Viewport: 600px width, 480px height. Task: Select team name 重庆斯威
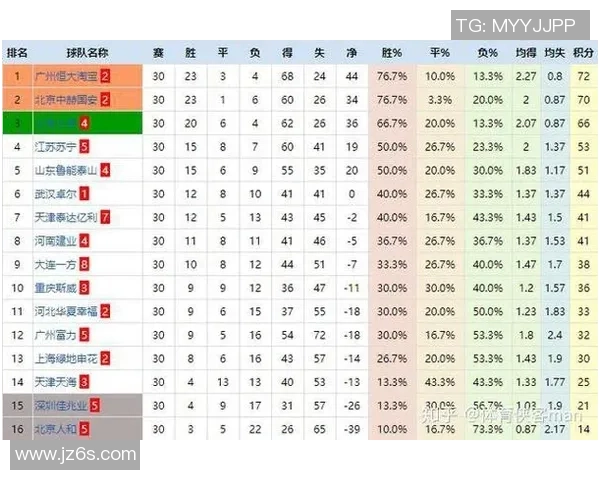(x=55, y=288)
